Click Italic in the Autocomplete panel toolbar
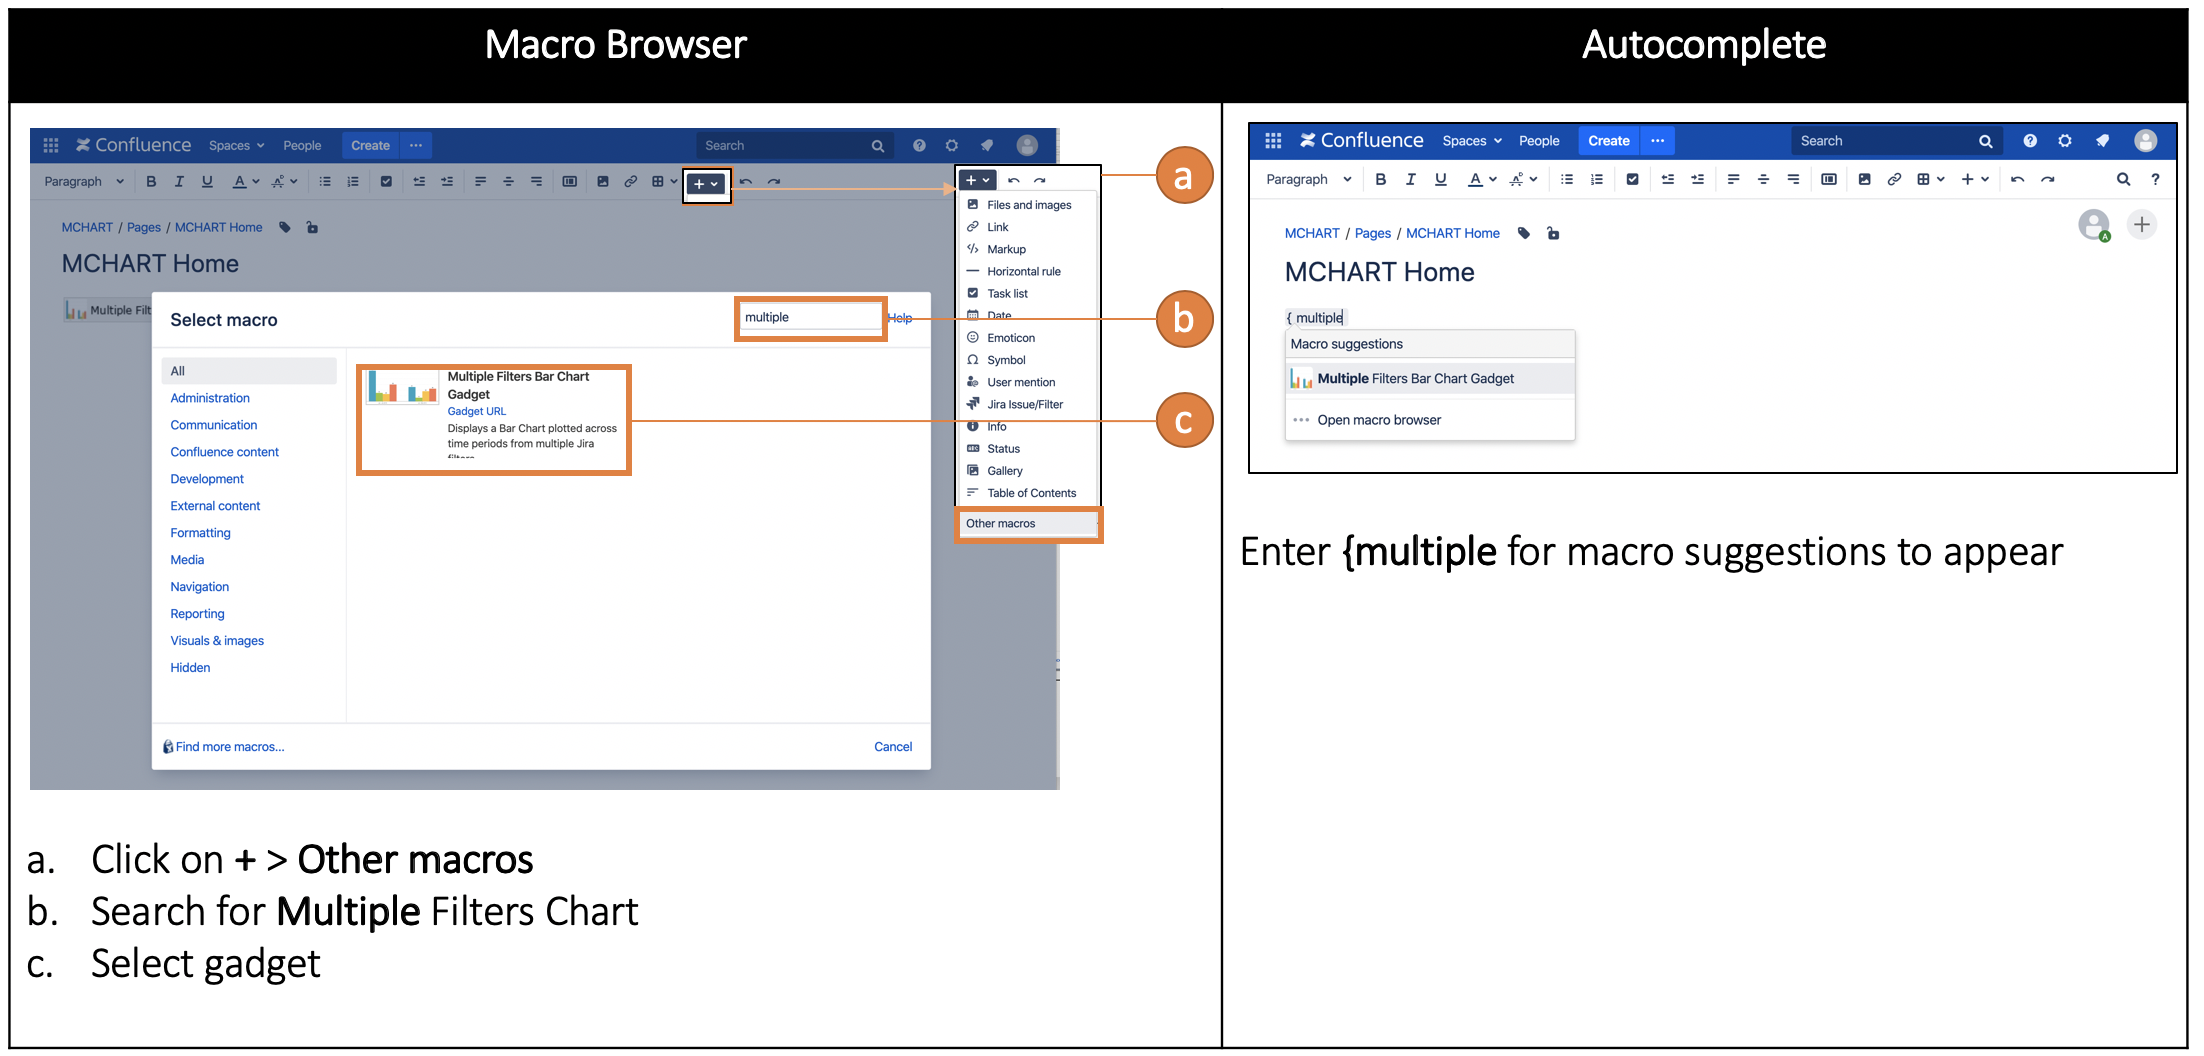Image resolution: width=2204 pixels, height=1056 pixels. [x=1410, y=180]
